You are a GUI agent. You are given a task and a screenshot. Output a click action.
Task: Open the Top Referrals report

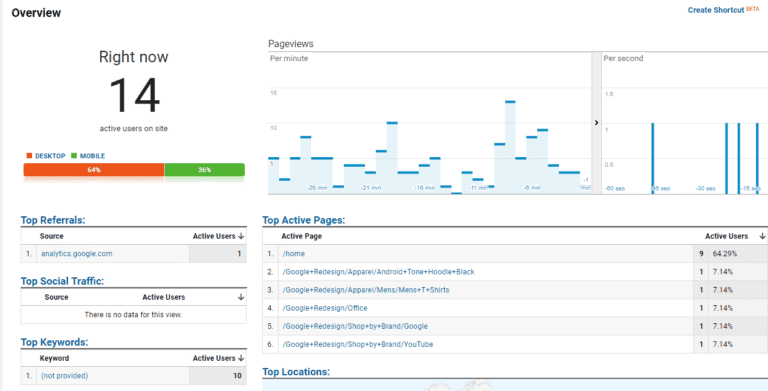pos(53,220)
